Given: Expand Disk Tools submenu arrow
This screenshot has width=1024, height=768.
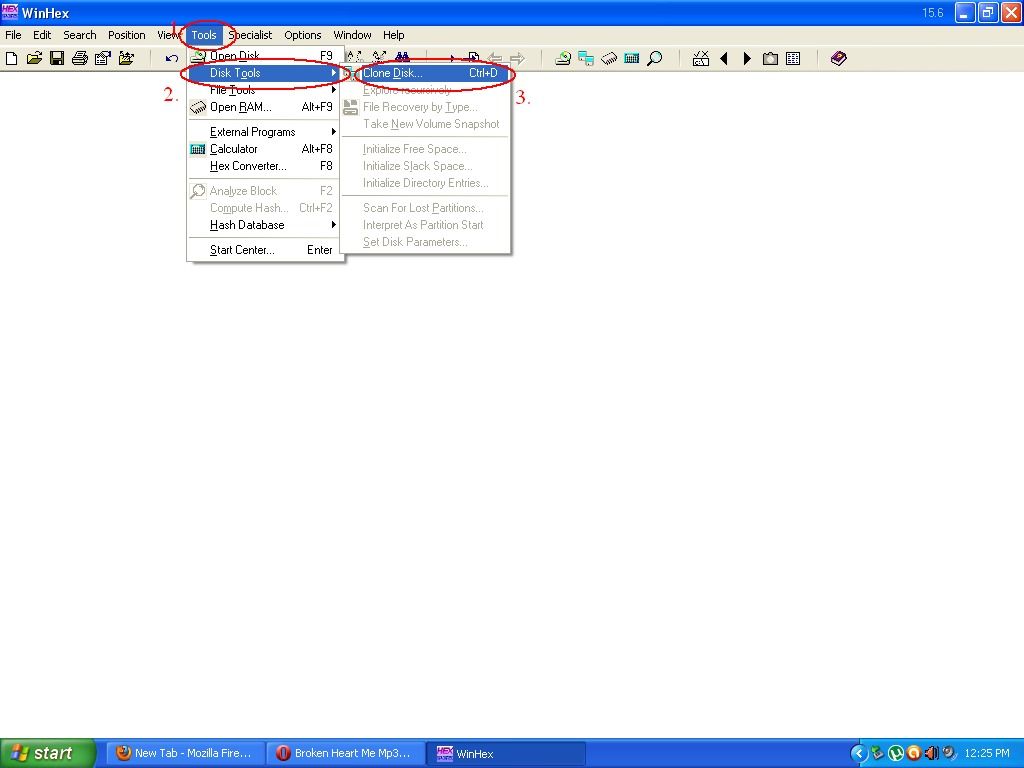Looking at the screenshot, I should pos(334,73).
